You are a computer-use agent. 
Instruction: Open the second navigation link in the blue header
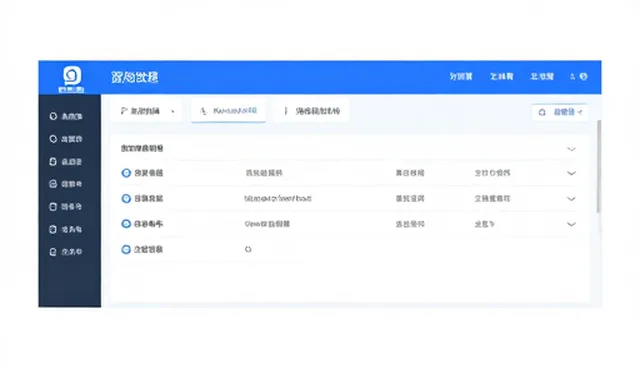point(502,76)
